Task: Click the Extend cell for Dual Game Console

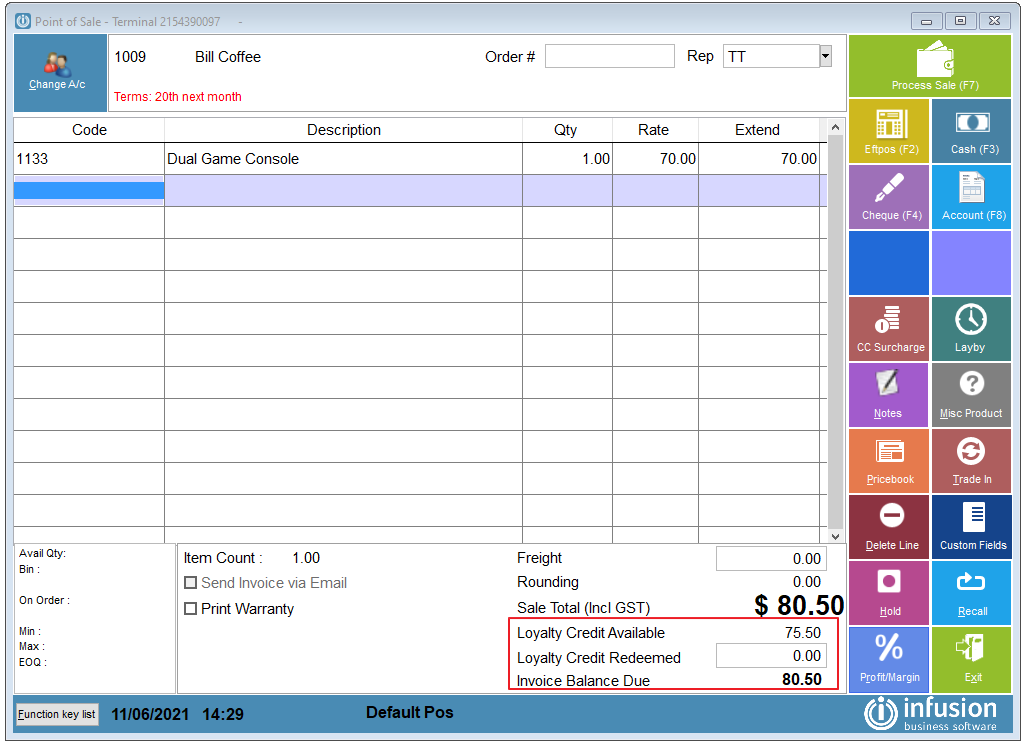Action: pyautogui.click(x=759, y=159)
